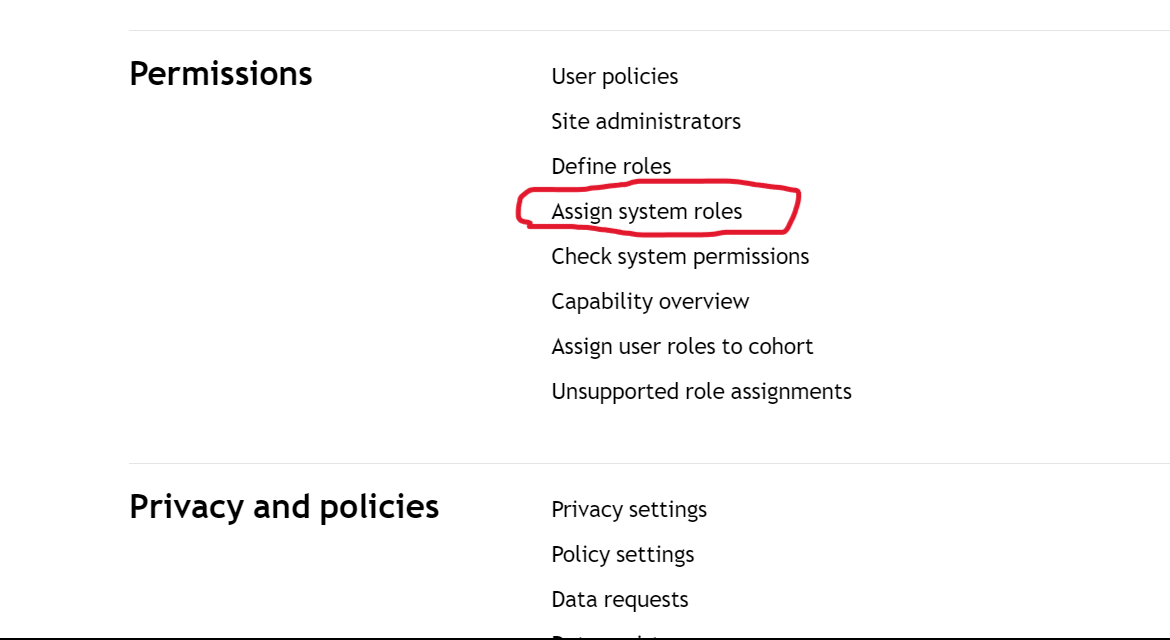The image size is (1170, 640).
Task: Open the User policies link
Action: (x=614, y=77)
